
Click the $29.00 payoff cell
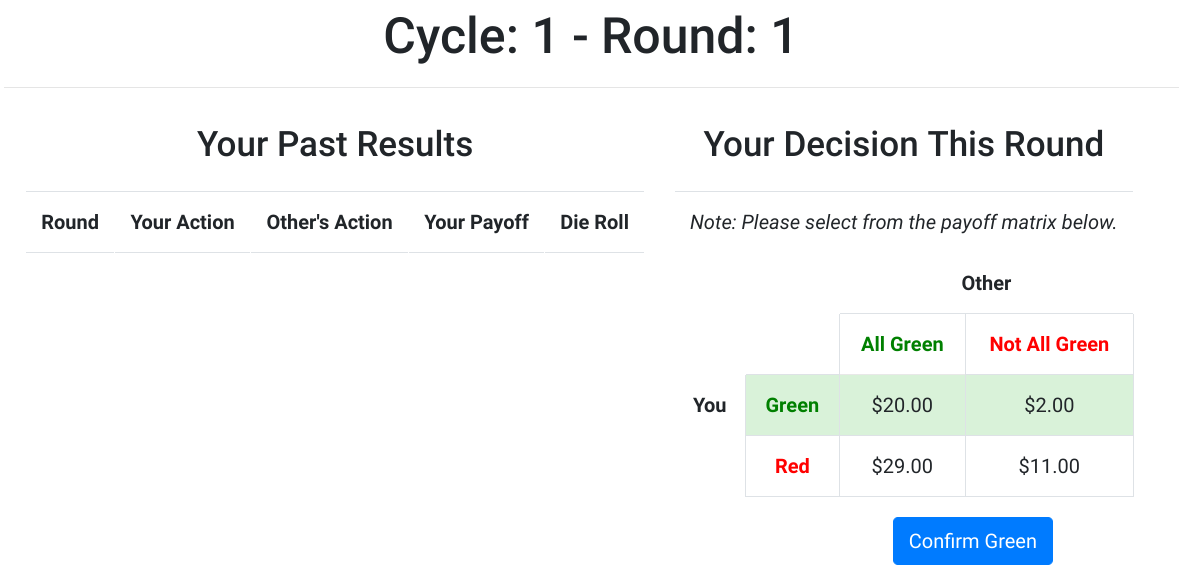[902, 466]
